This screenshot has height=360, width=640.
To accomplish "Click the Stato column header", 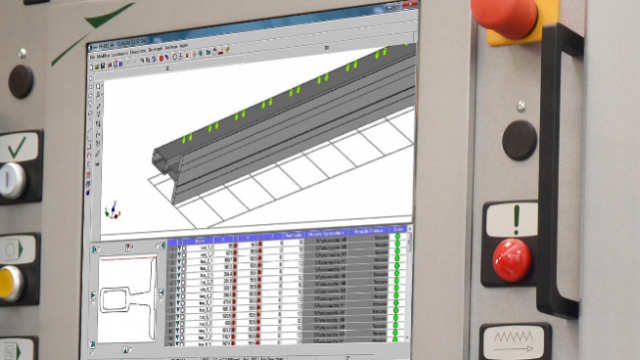I will coord(398,229).
